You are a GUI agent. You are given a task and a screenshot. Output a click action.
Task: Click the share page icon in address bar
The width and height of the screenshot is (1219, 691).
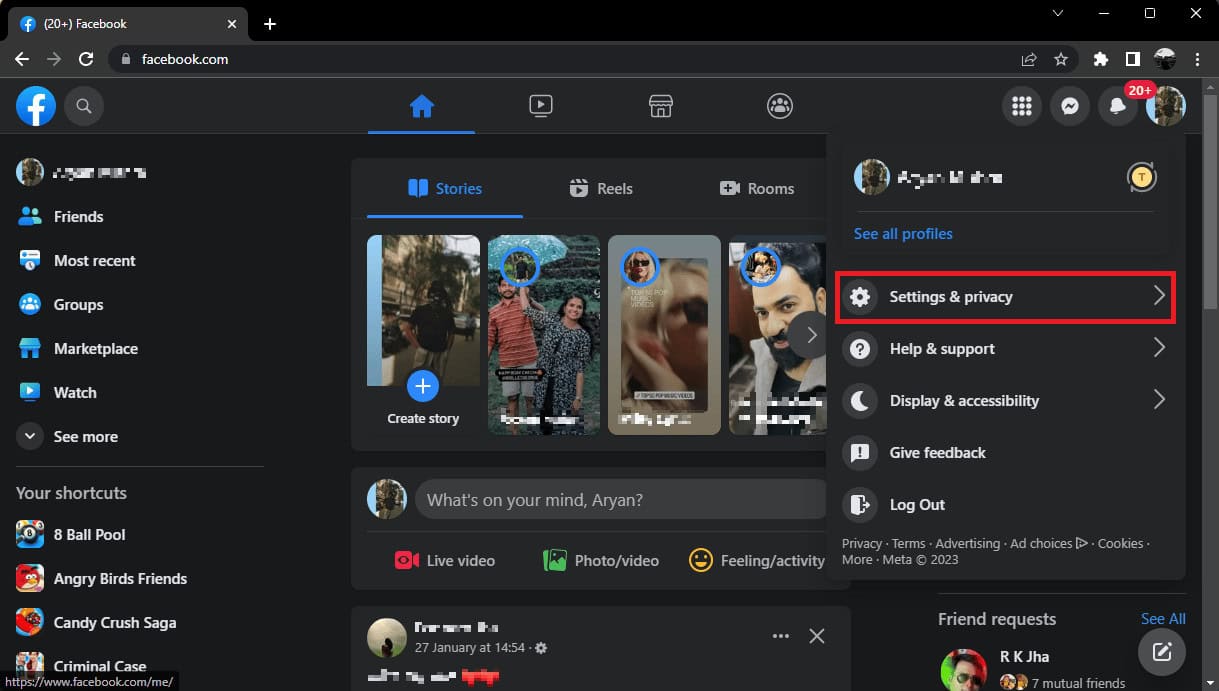[x=1029, y=59]
